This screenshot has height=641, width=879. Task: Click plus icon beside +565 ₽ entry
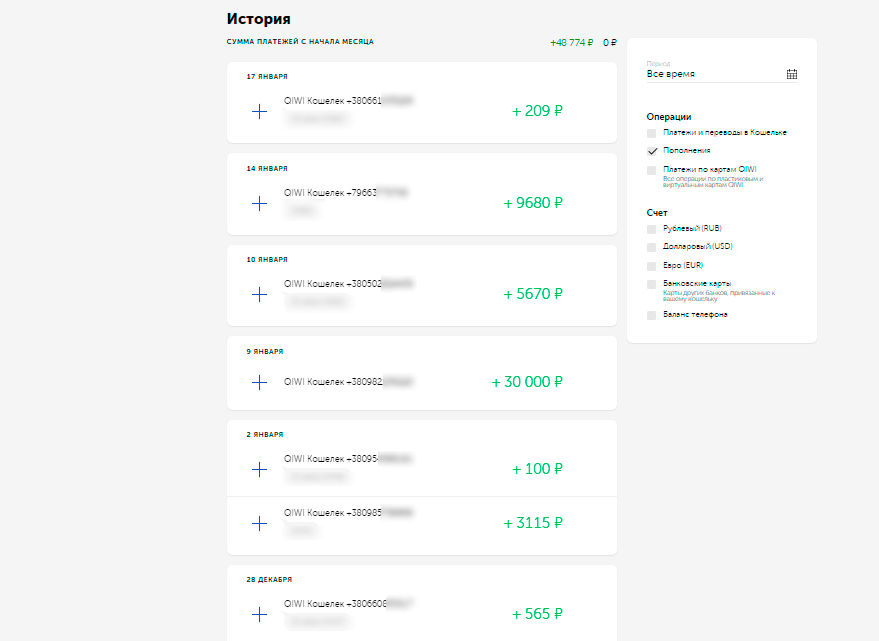pos(259,615)
